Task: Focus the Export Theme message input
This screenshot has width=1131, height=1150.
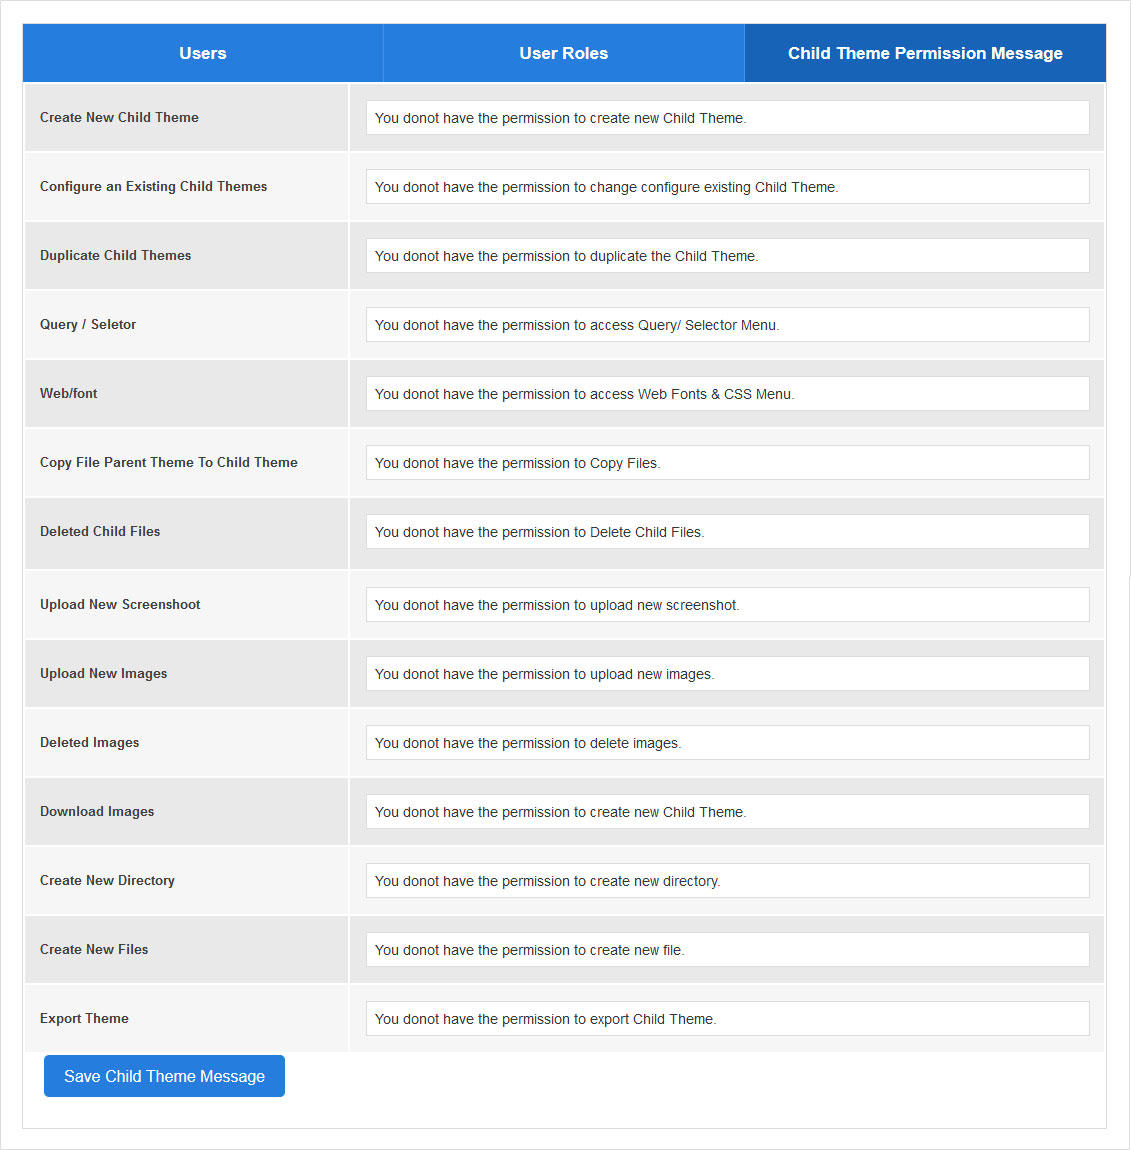Action: pyautogui.click(x=727, y=1019)
